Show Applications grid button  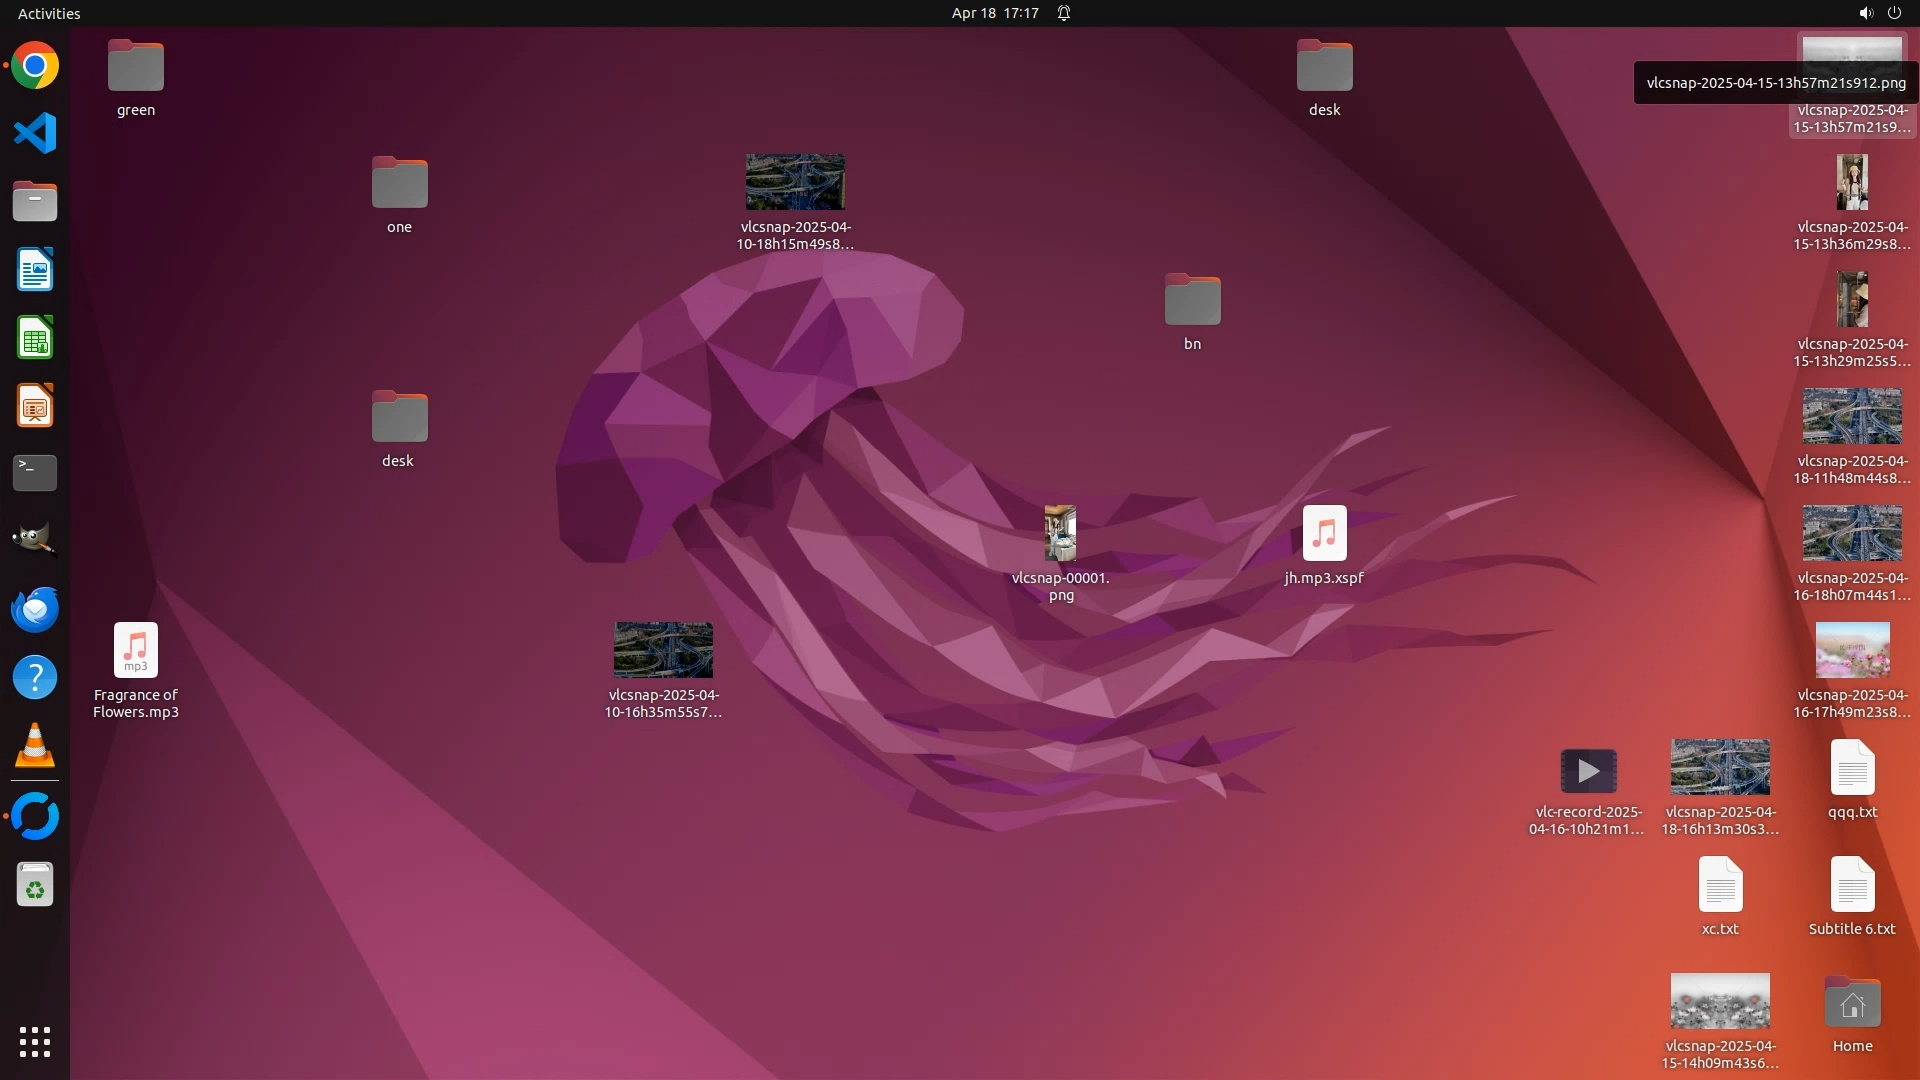pyautogui.click(x=35, y=1042)
